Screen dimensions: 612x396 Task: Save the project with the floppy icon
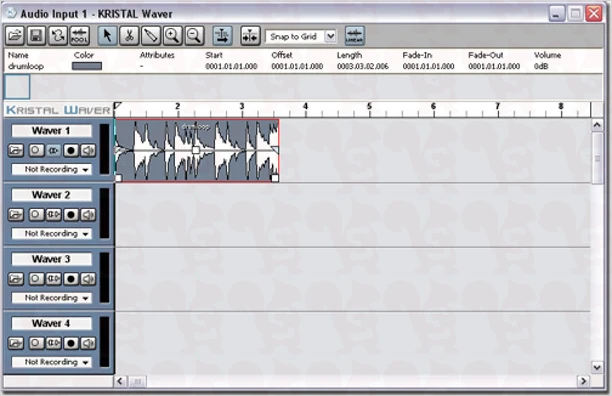point(36,36)
